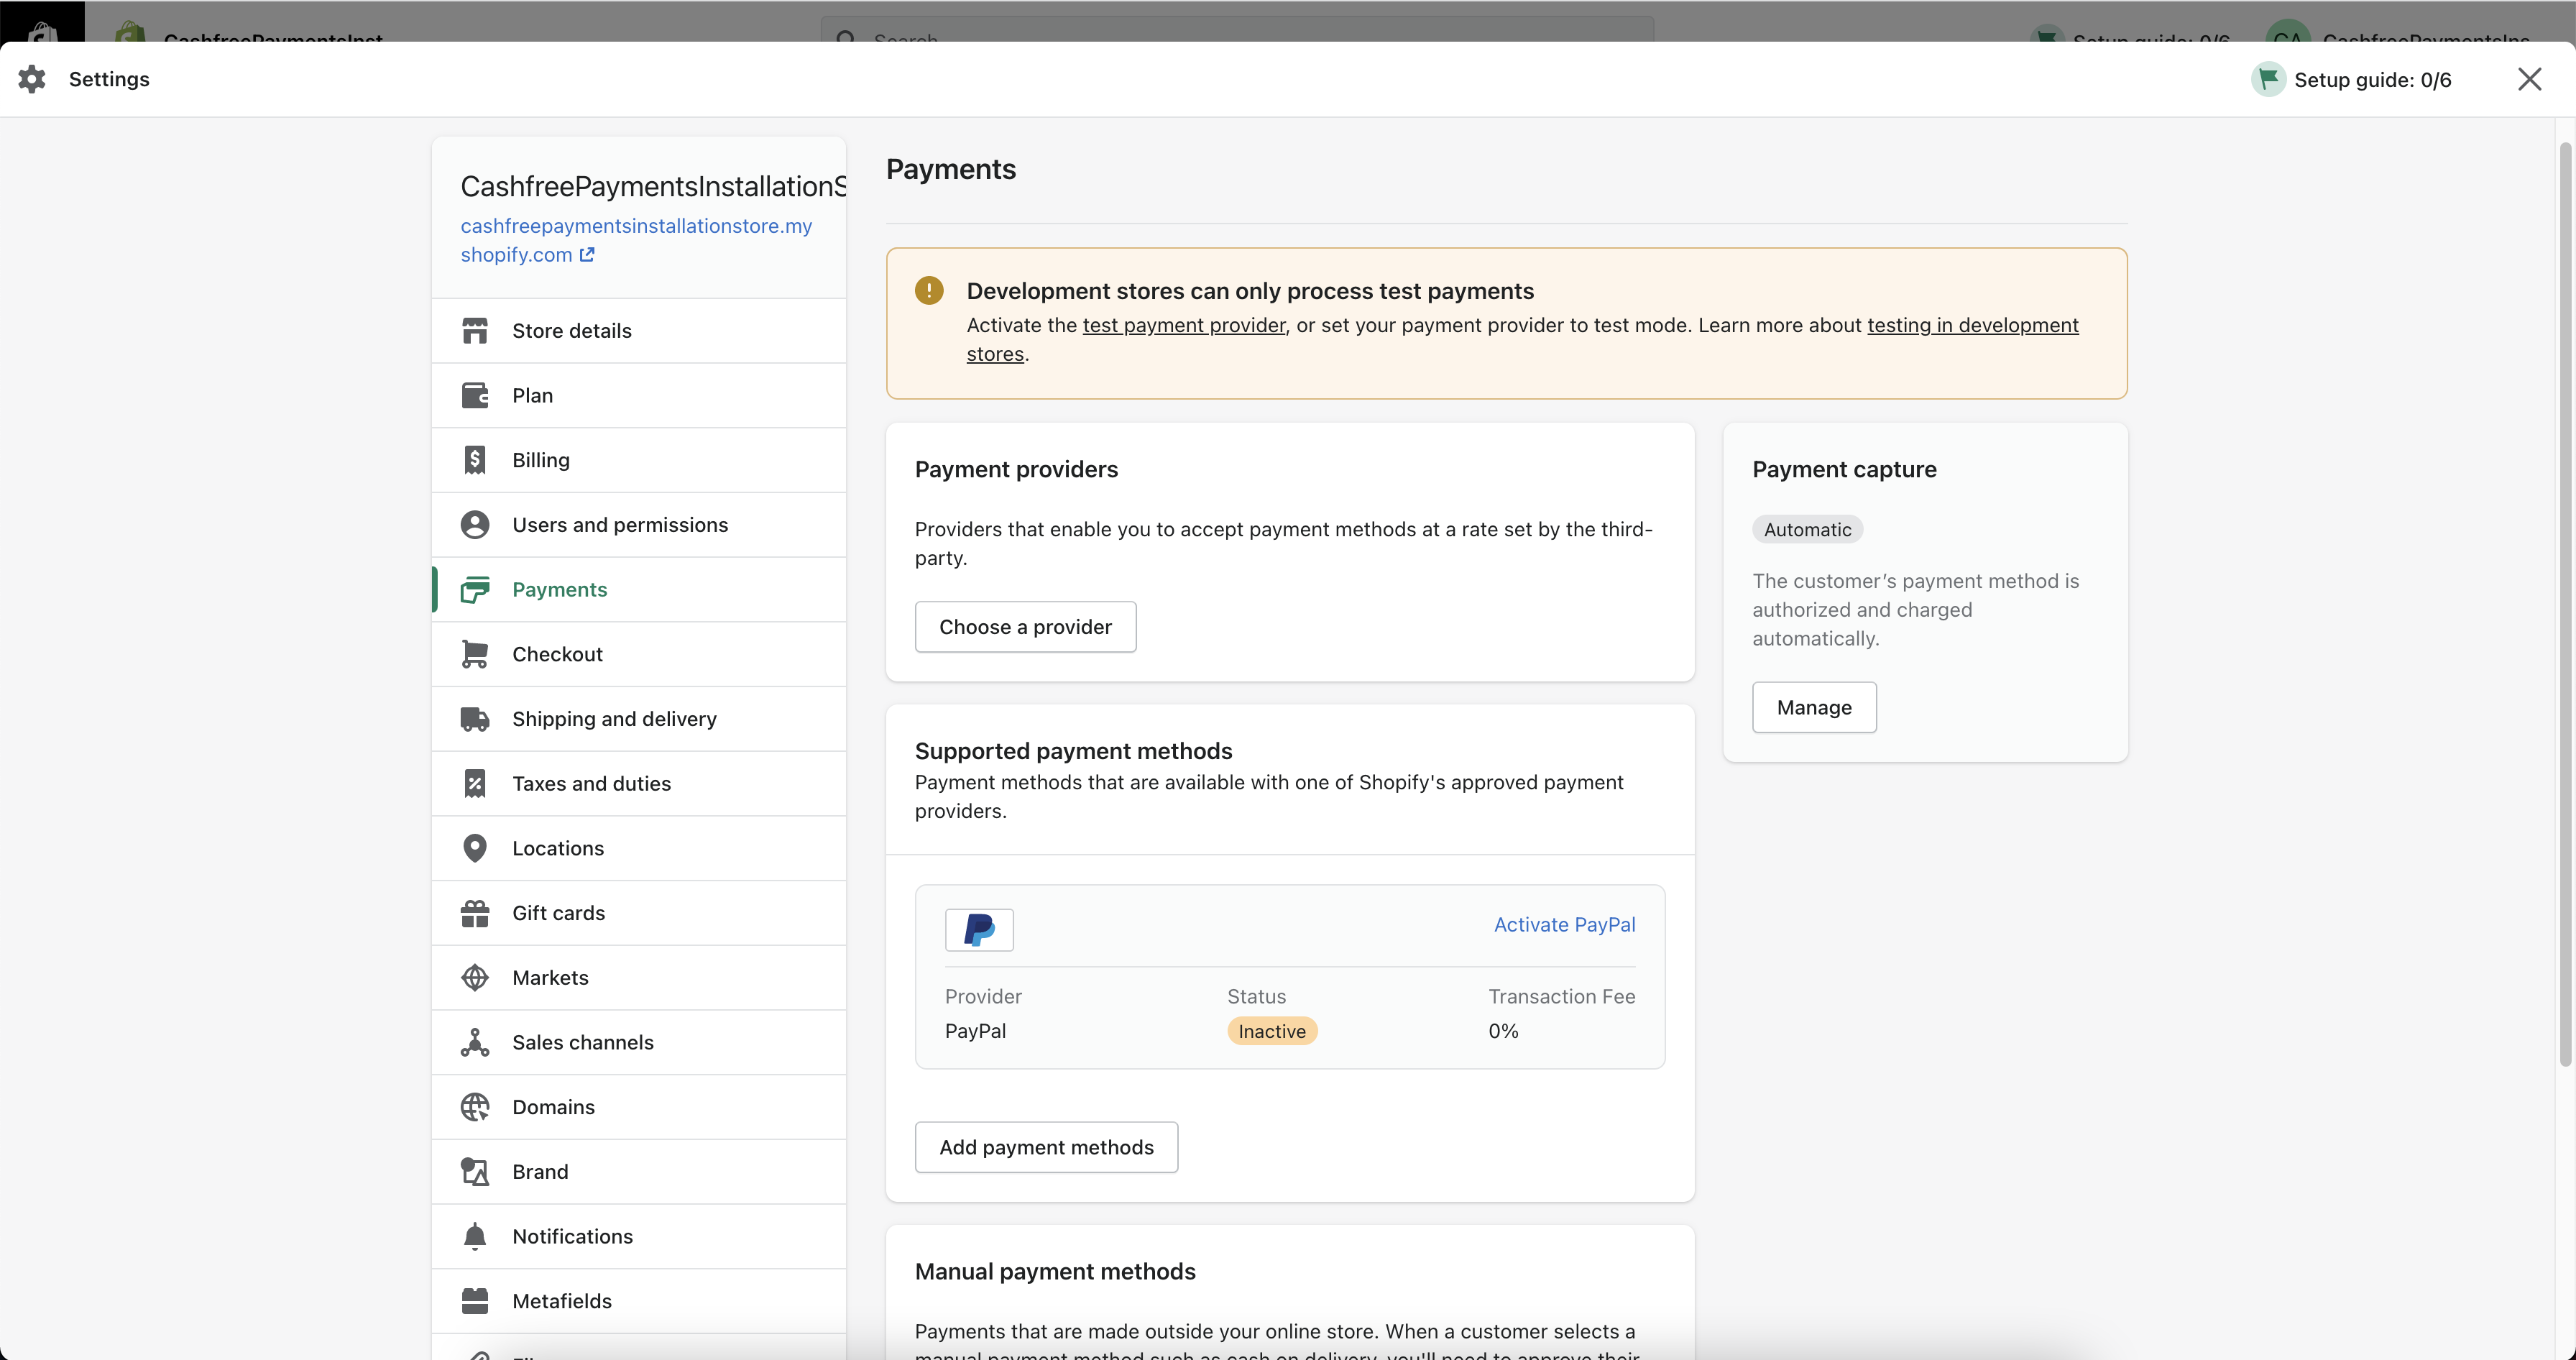Click the Locations pin icon

[x=475, y=848]
